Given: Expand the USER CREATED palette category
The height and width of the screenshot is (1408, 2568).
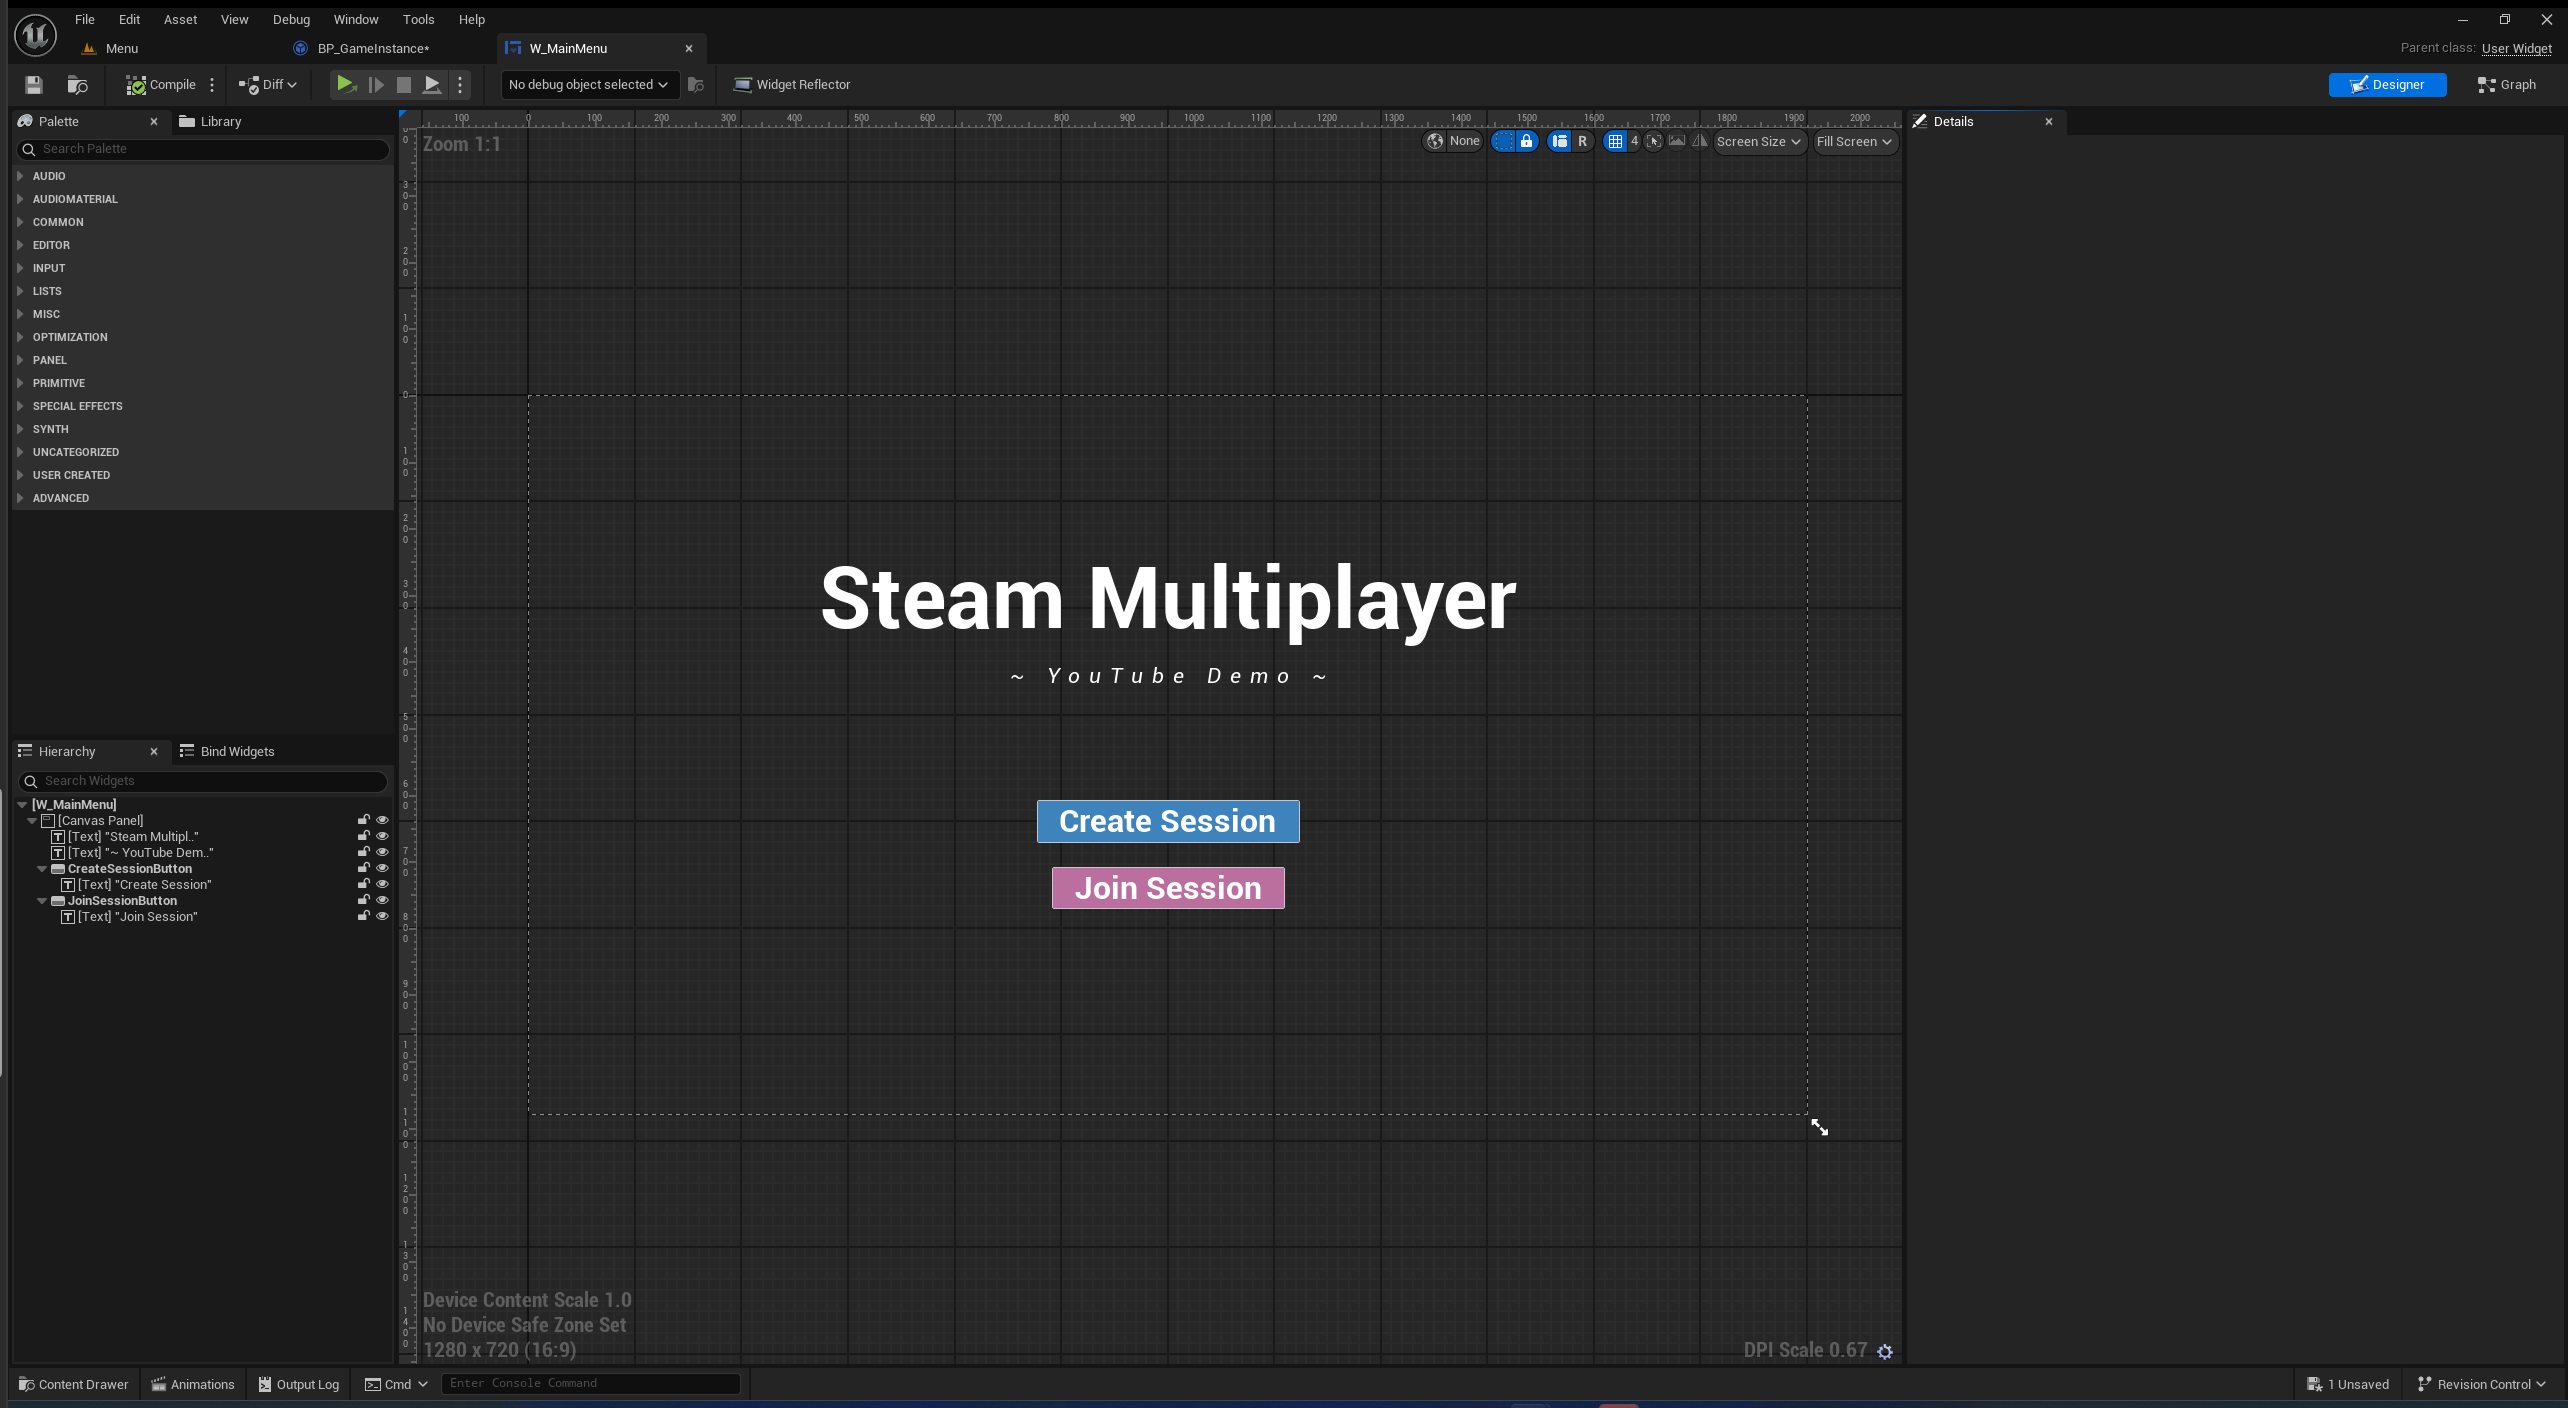Looking at the screenshot, I should [x=20, y=475].
